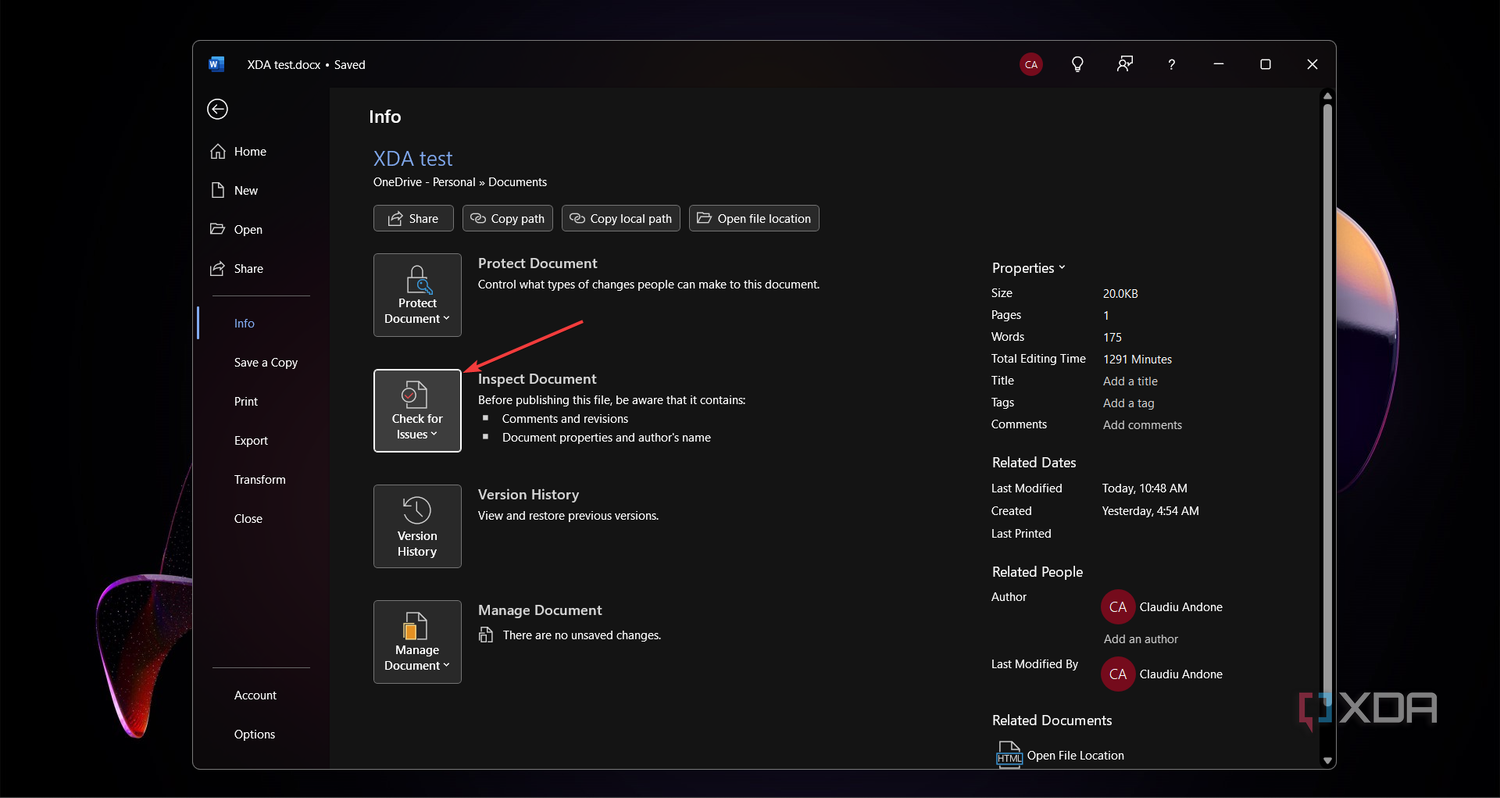Click the Word logo icon in title bar
The height and width of the screenshot is (798, 1500).
(x=216, y=64)
